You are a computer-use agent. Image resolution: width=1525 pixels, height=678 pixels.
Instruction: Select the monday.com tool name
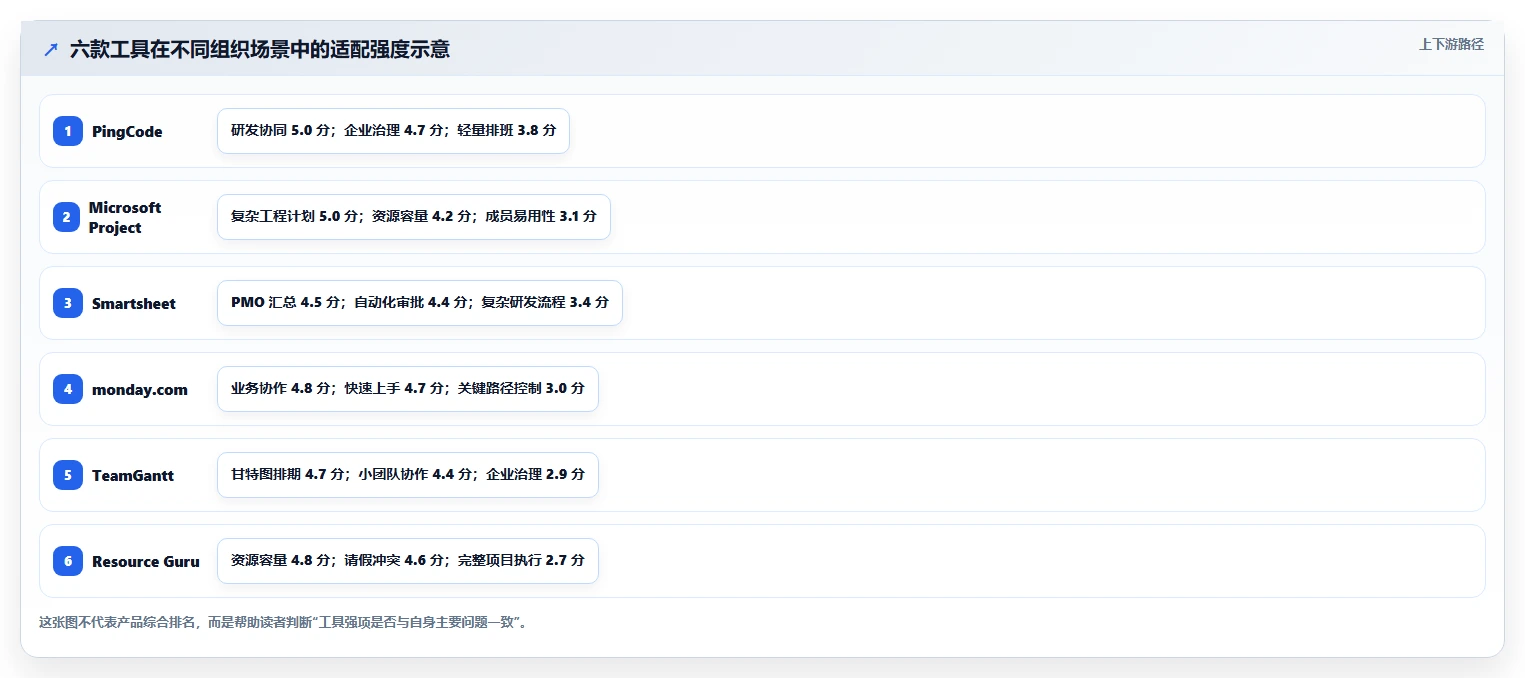(140, 390)
